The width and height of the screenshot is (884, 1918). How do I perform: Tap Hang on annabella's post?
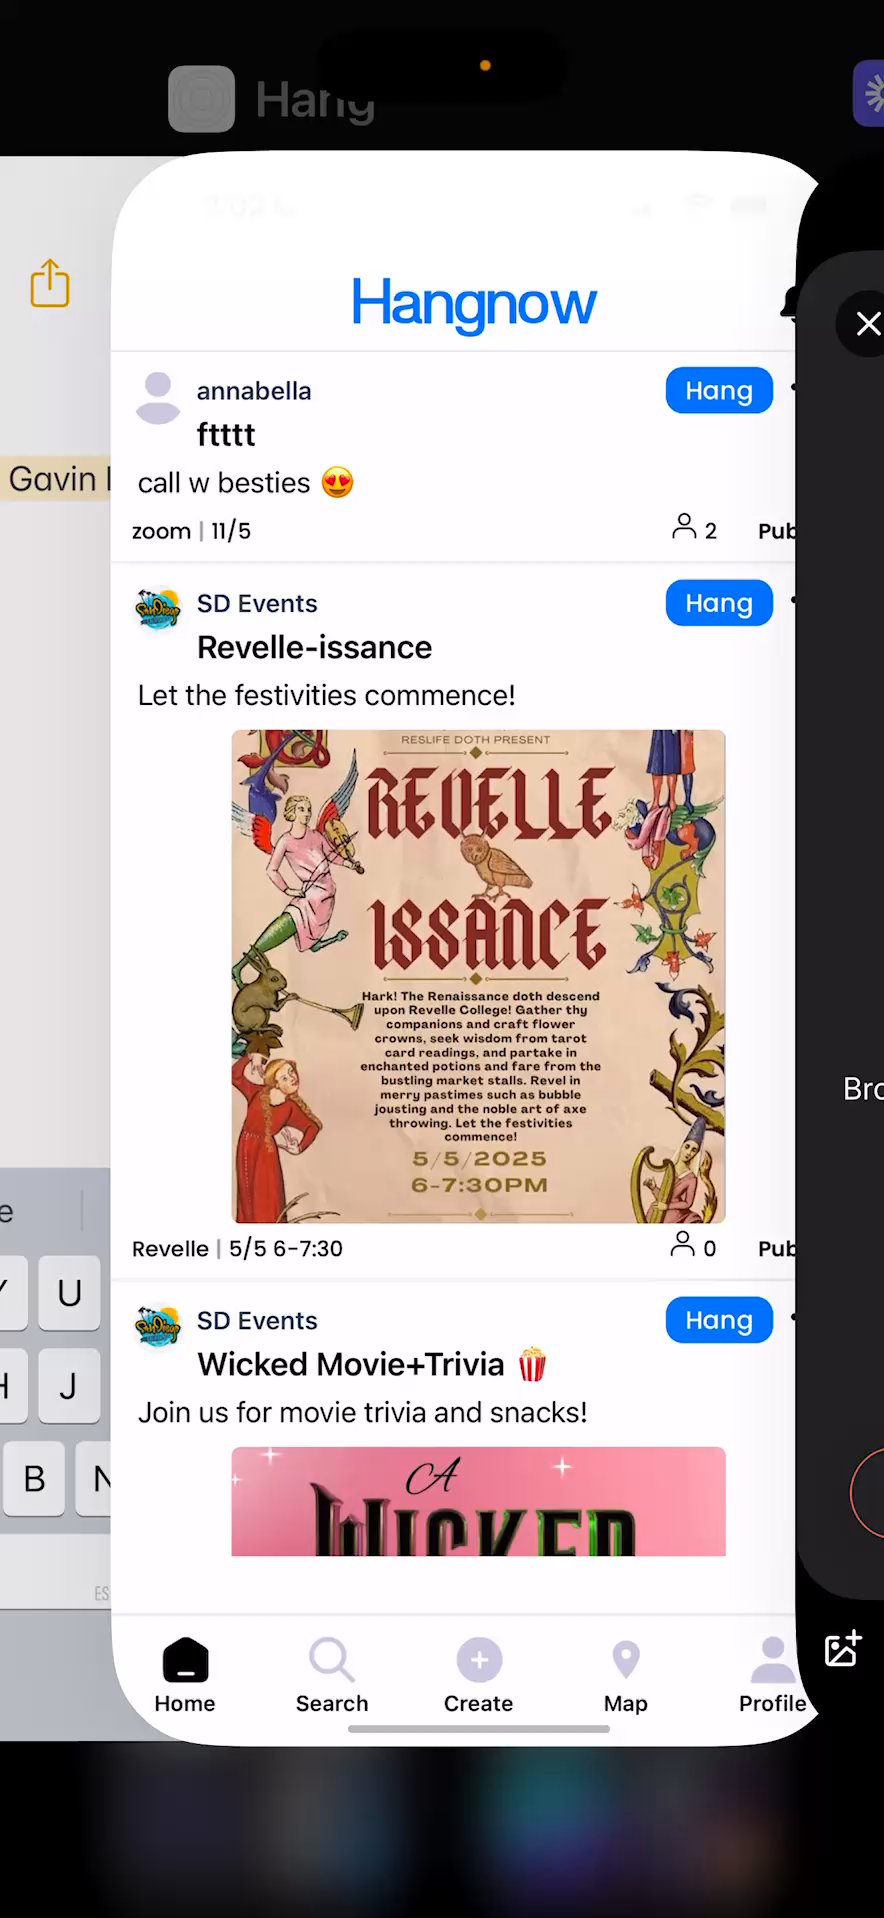pyautogui.click(x=719, y=391)
